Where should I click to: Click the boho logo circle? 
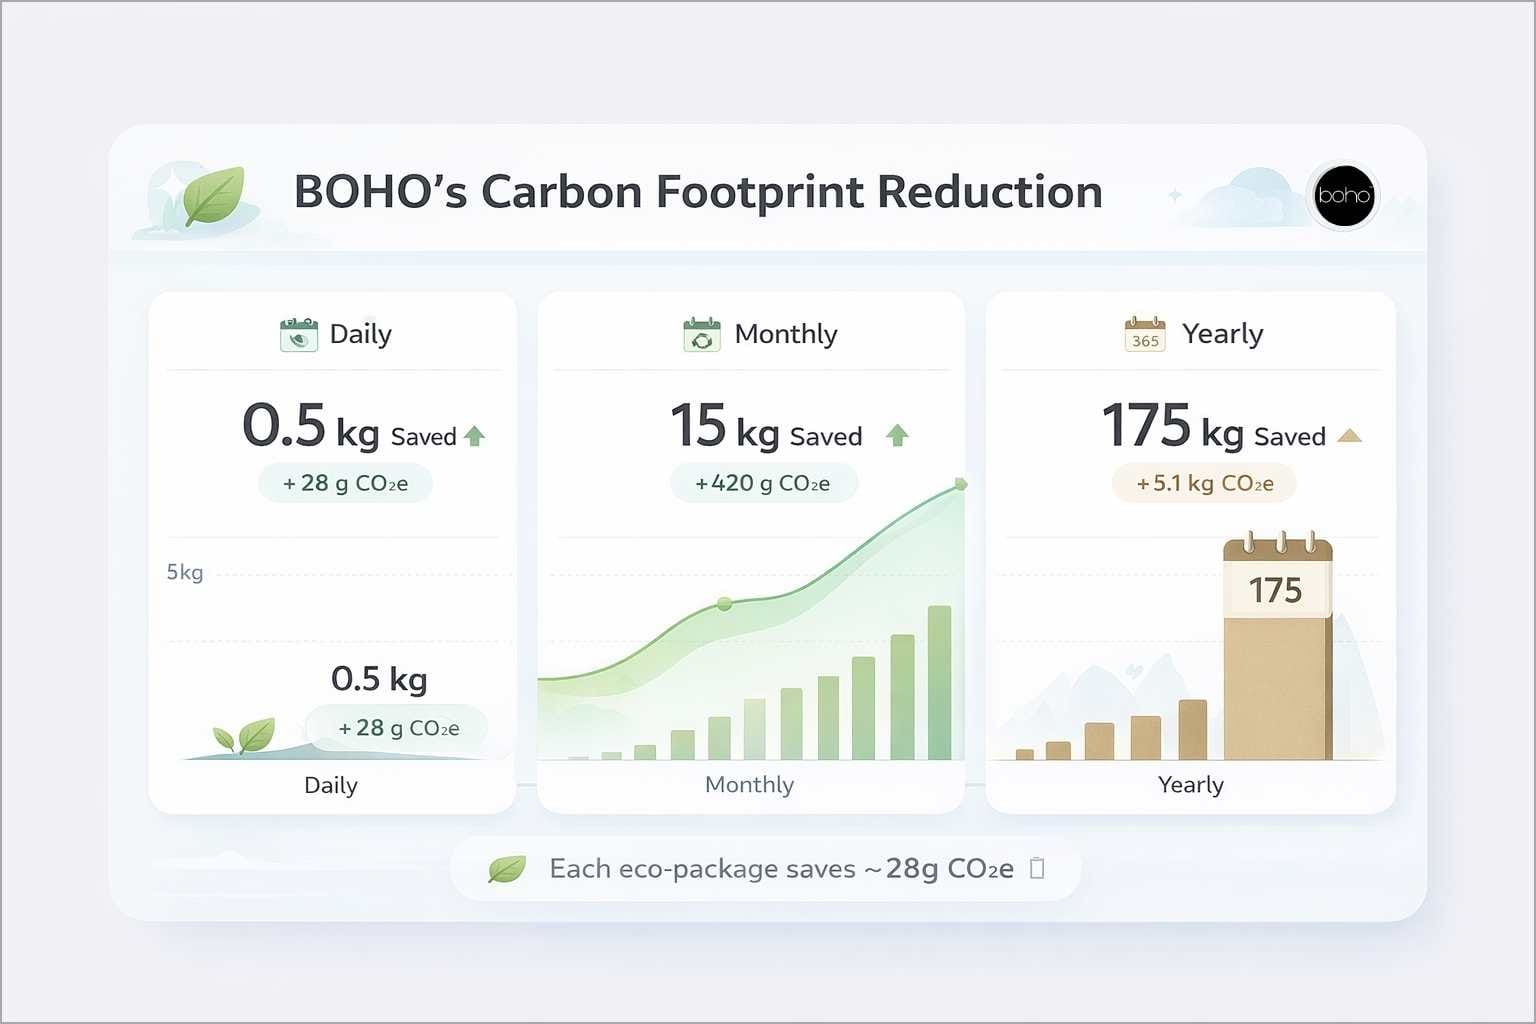(x=1344, y=195)
